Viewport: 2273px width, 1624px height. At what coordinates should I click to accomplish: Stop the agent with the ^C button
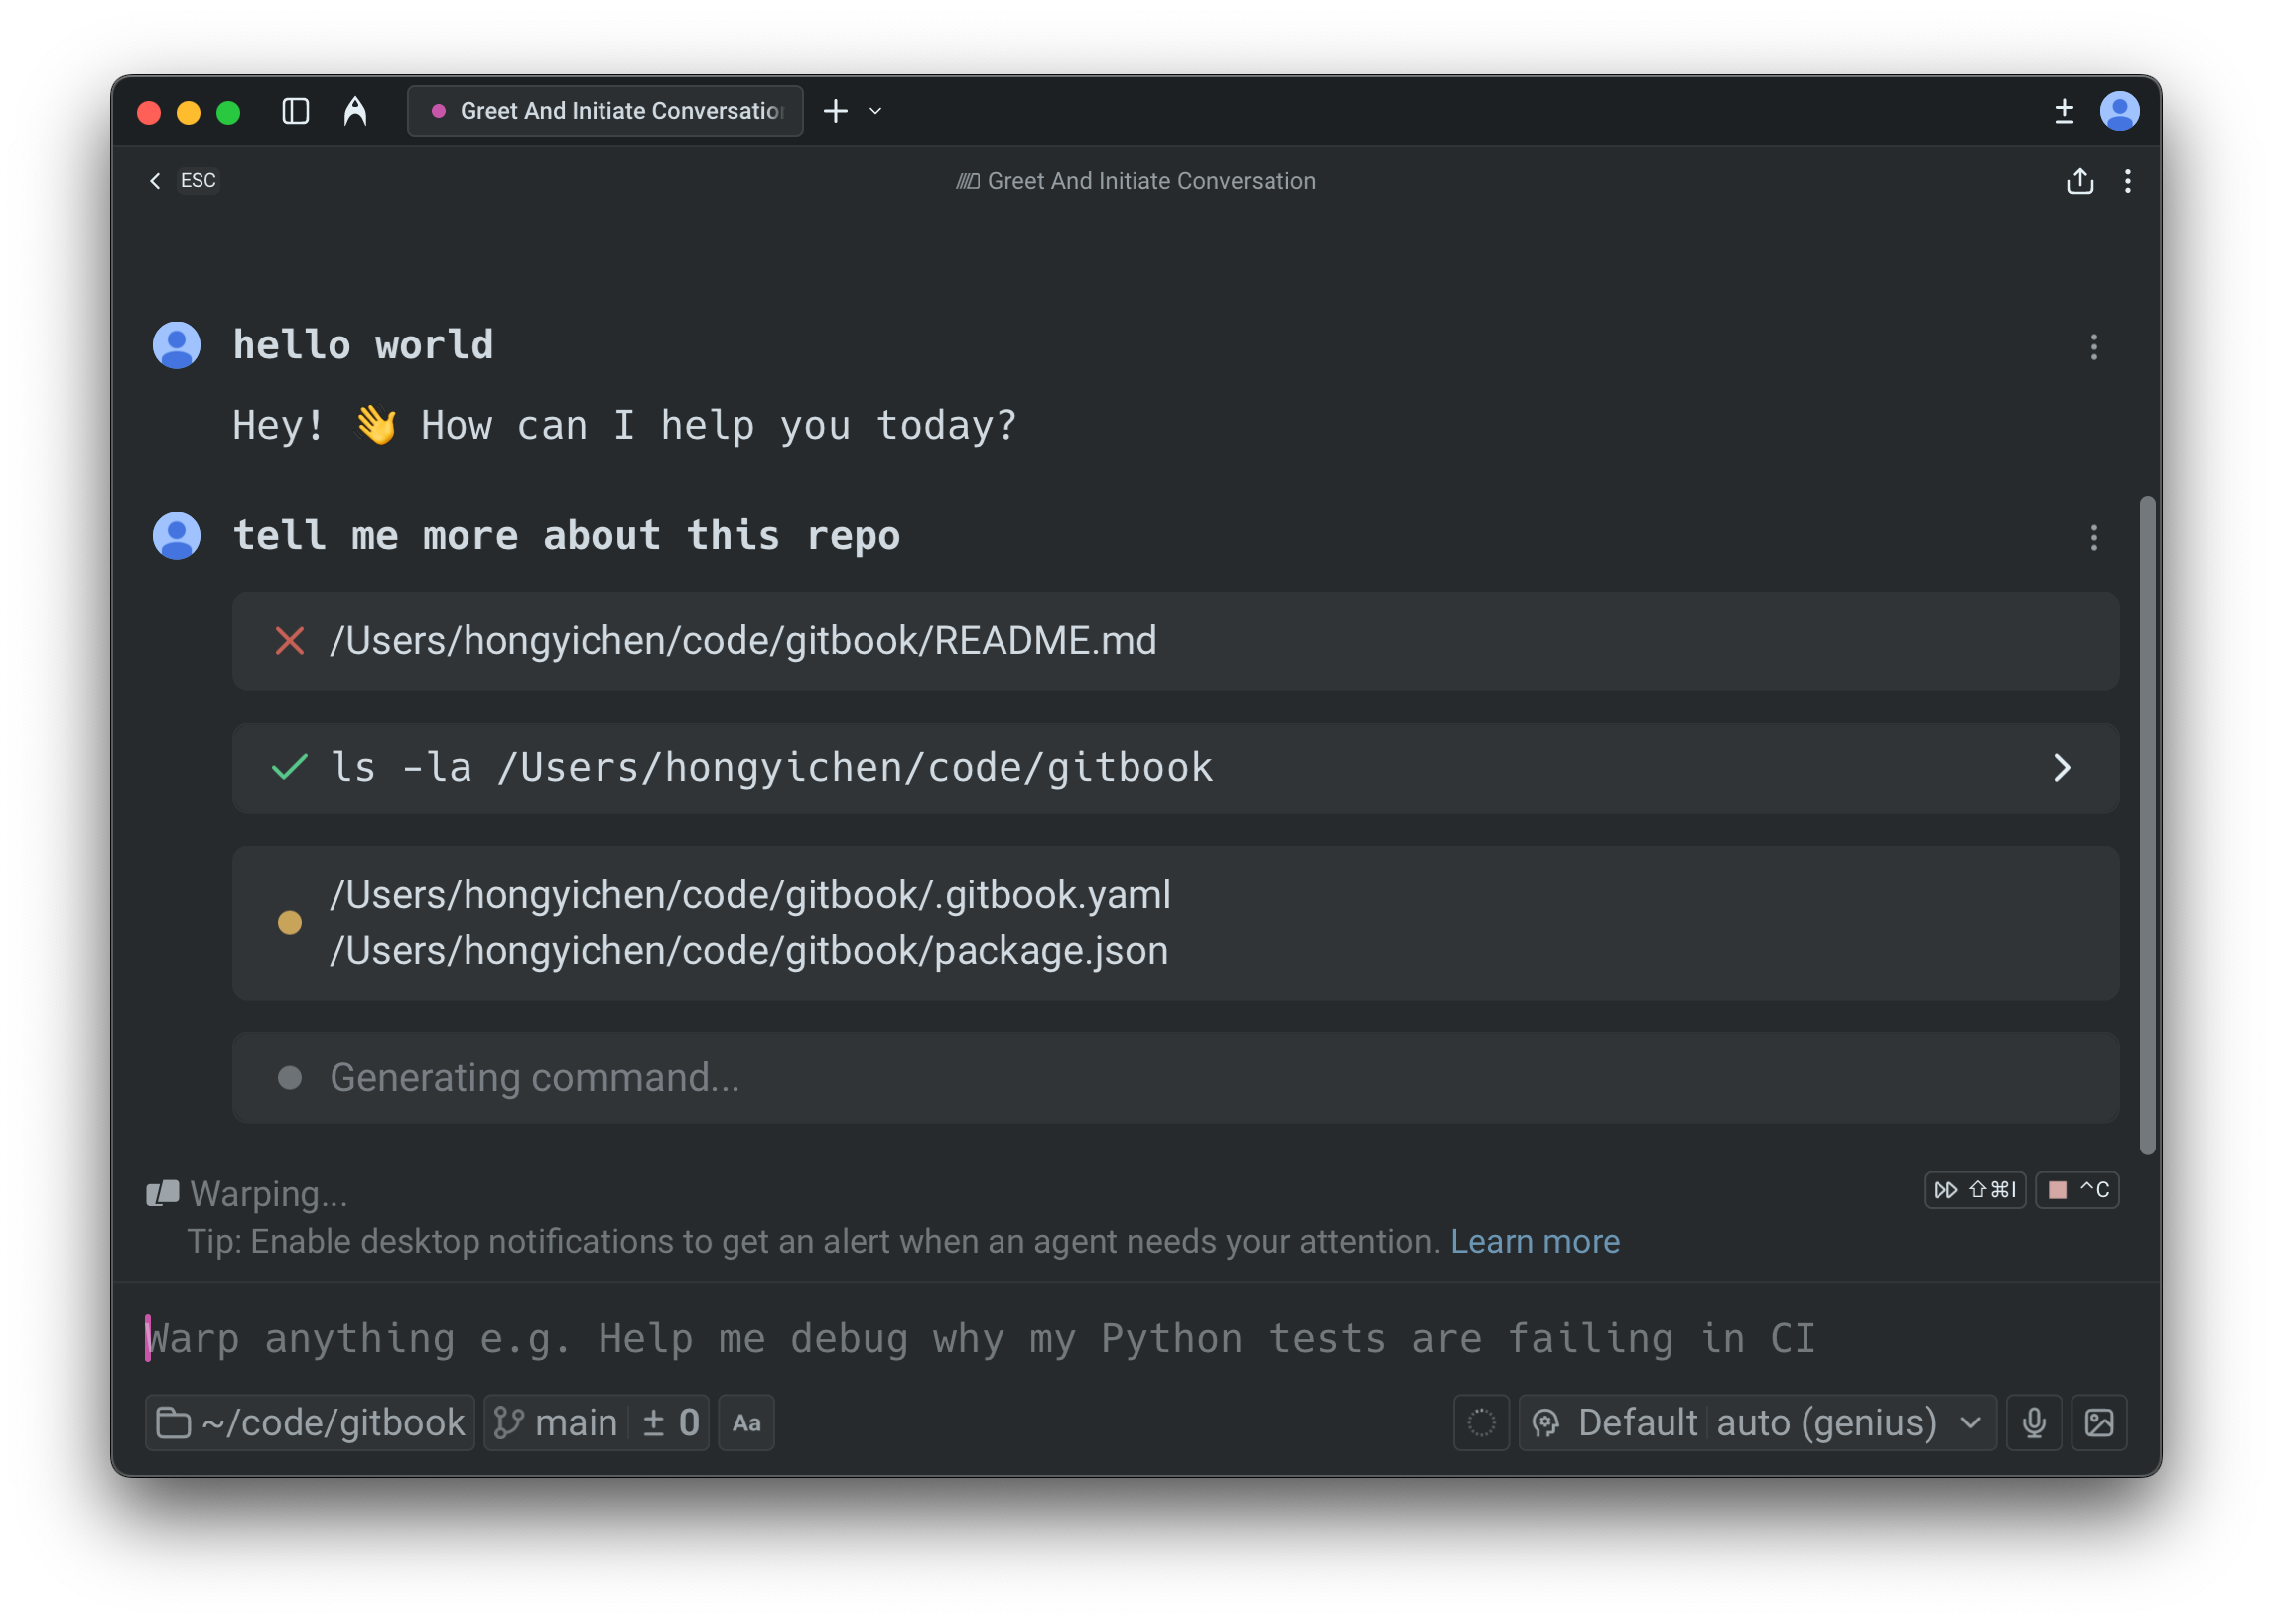point(2077,1190)
